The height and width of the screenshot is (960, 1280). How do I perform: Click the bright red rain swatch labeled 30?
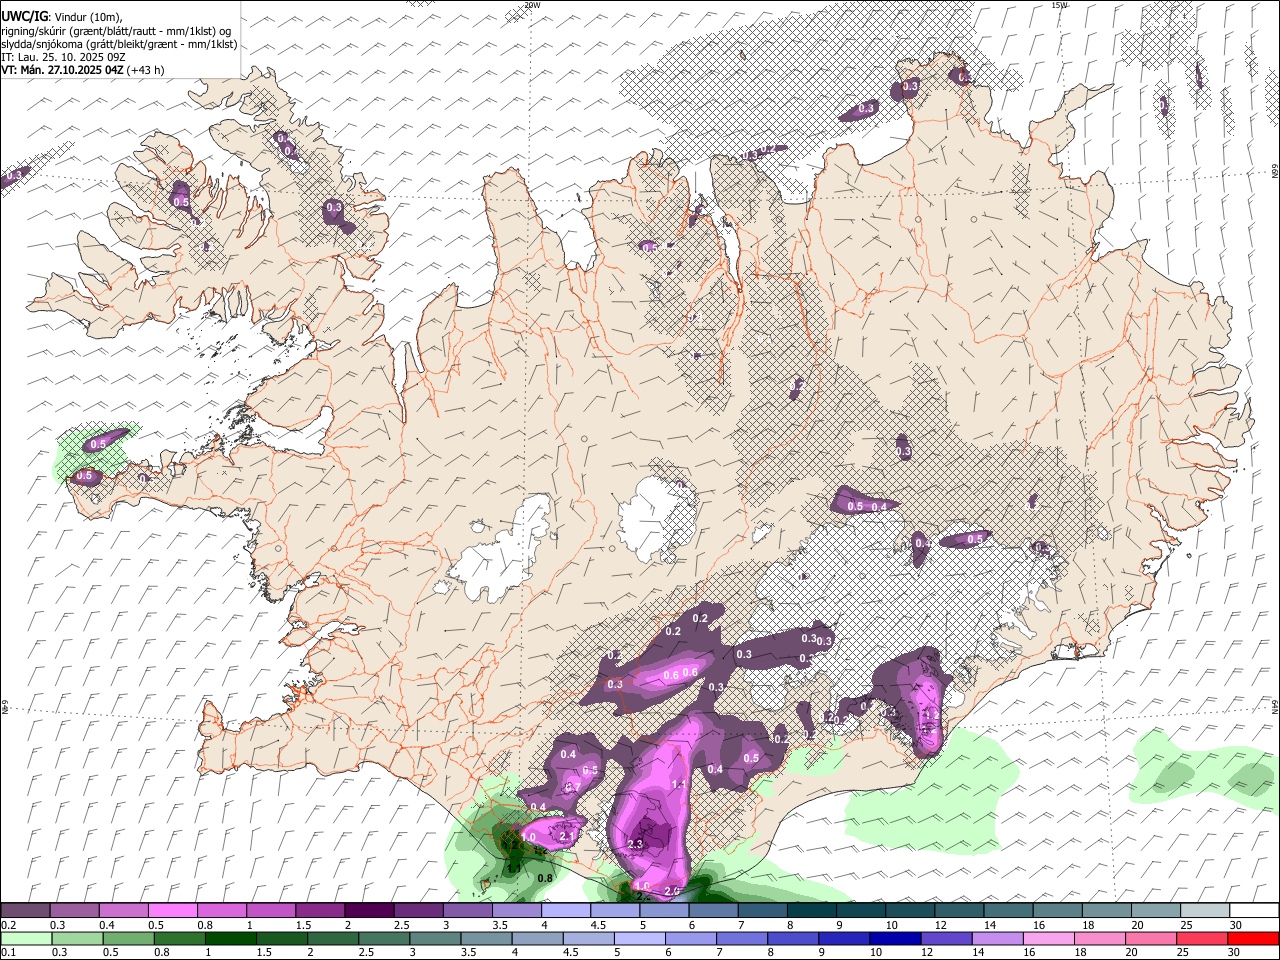point(1253,938)
